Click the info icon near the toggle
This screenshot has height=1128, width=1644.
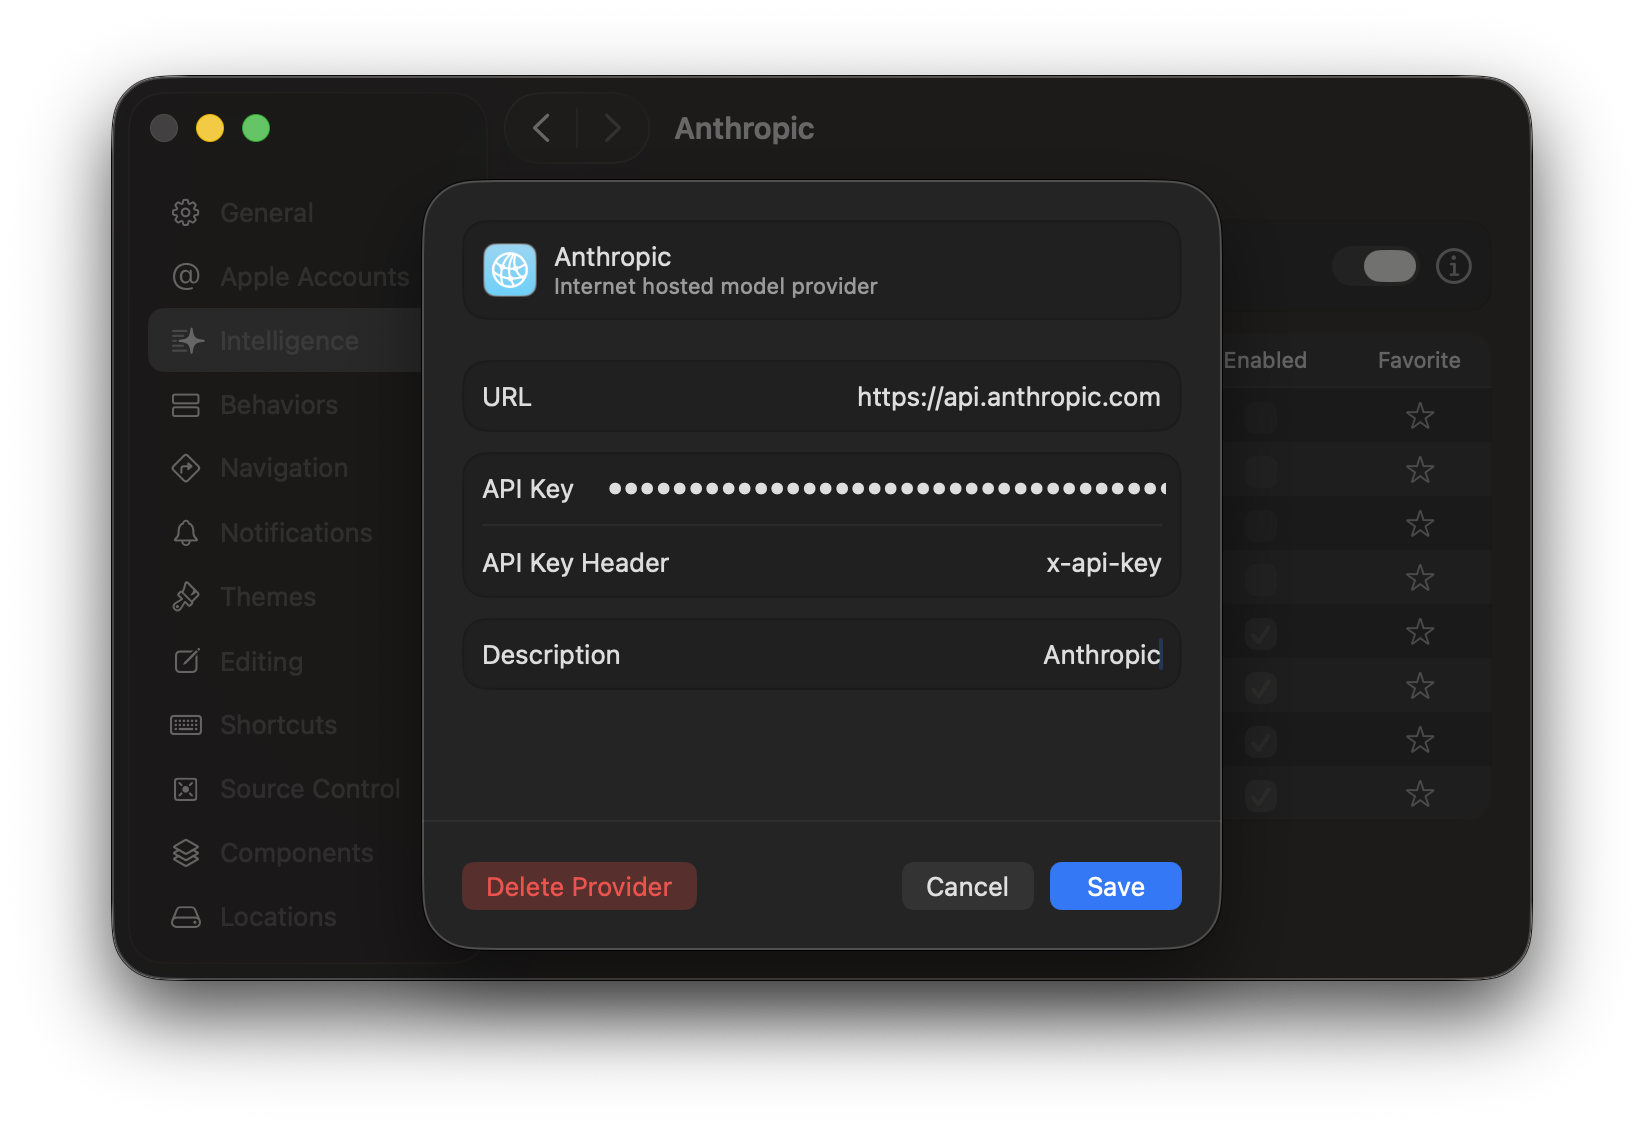[1454, 266]
